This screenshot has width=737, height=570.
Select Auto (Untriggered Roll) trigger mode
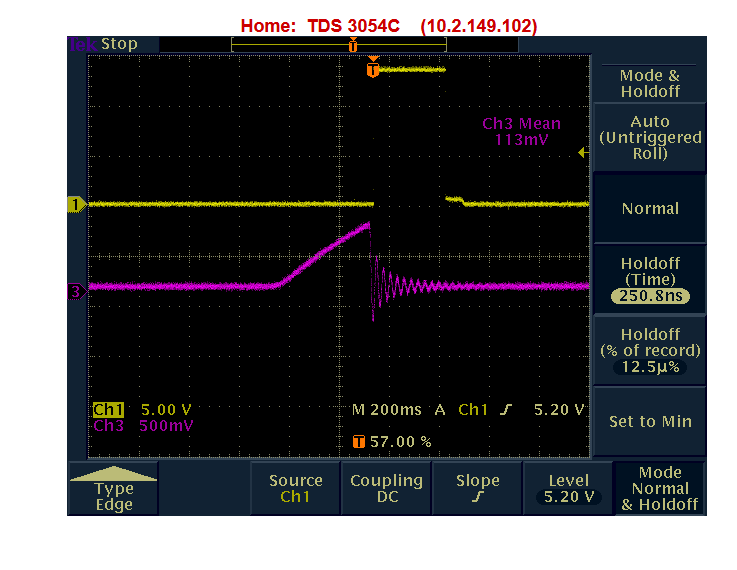tap(650, 137)
